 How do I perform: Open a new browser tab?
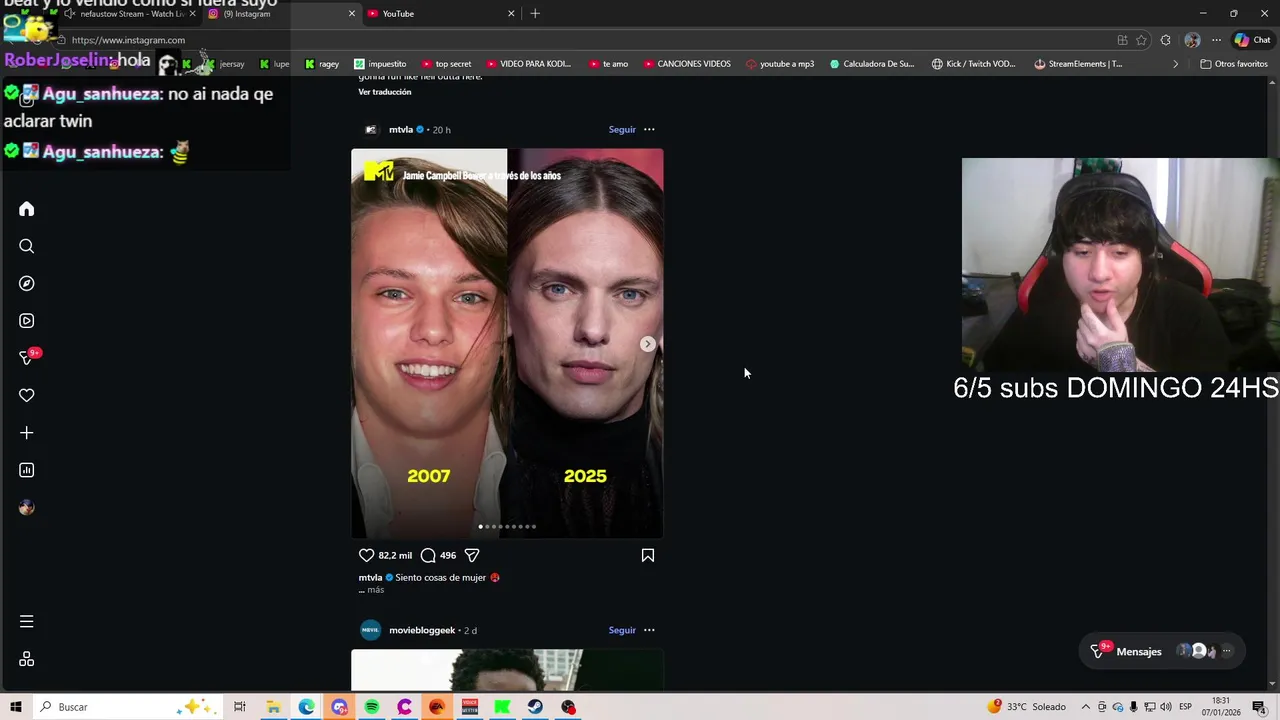[535, 14]
